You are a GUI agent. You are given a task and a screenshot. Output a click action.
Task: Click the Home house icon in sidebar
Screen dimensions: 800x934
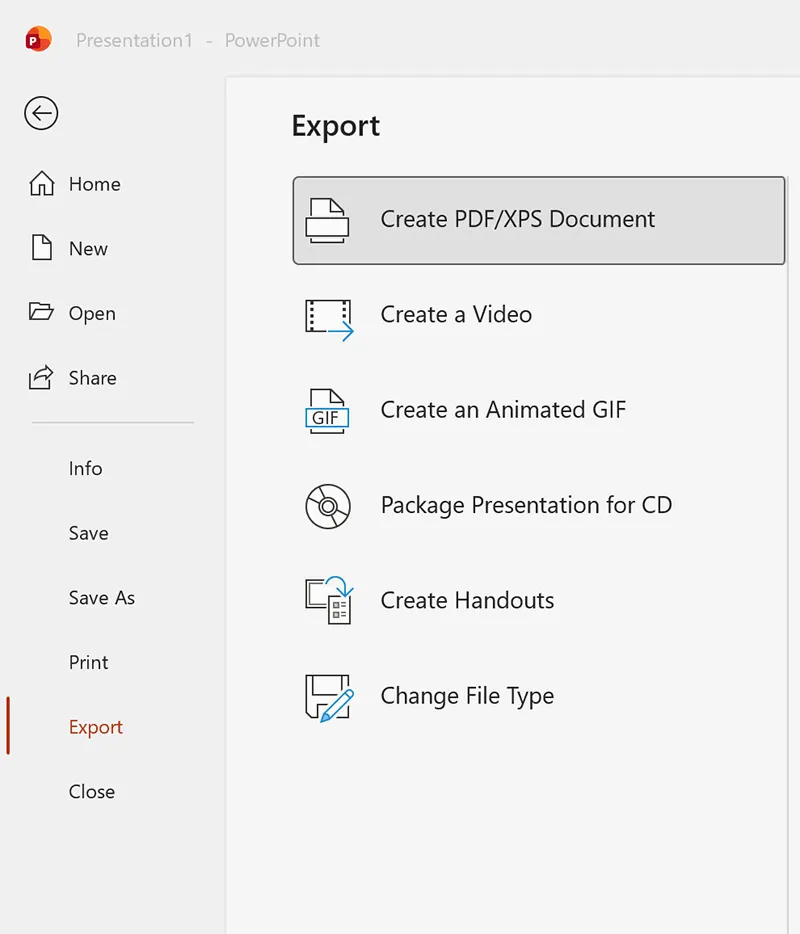pos(42,183)
